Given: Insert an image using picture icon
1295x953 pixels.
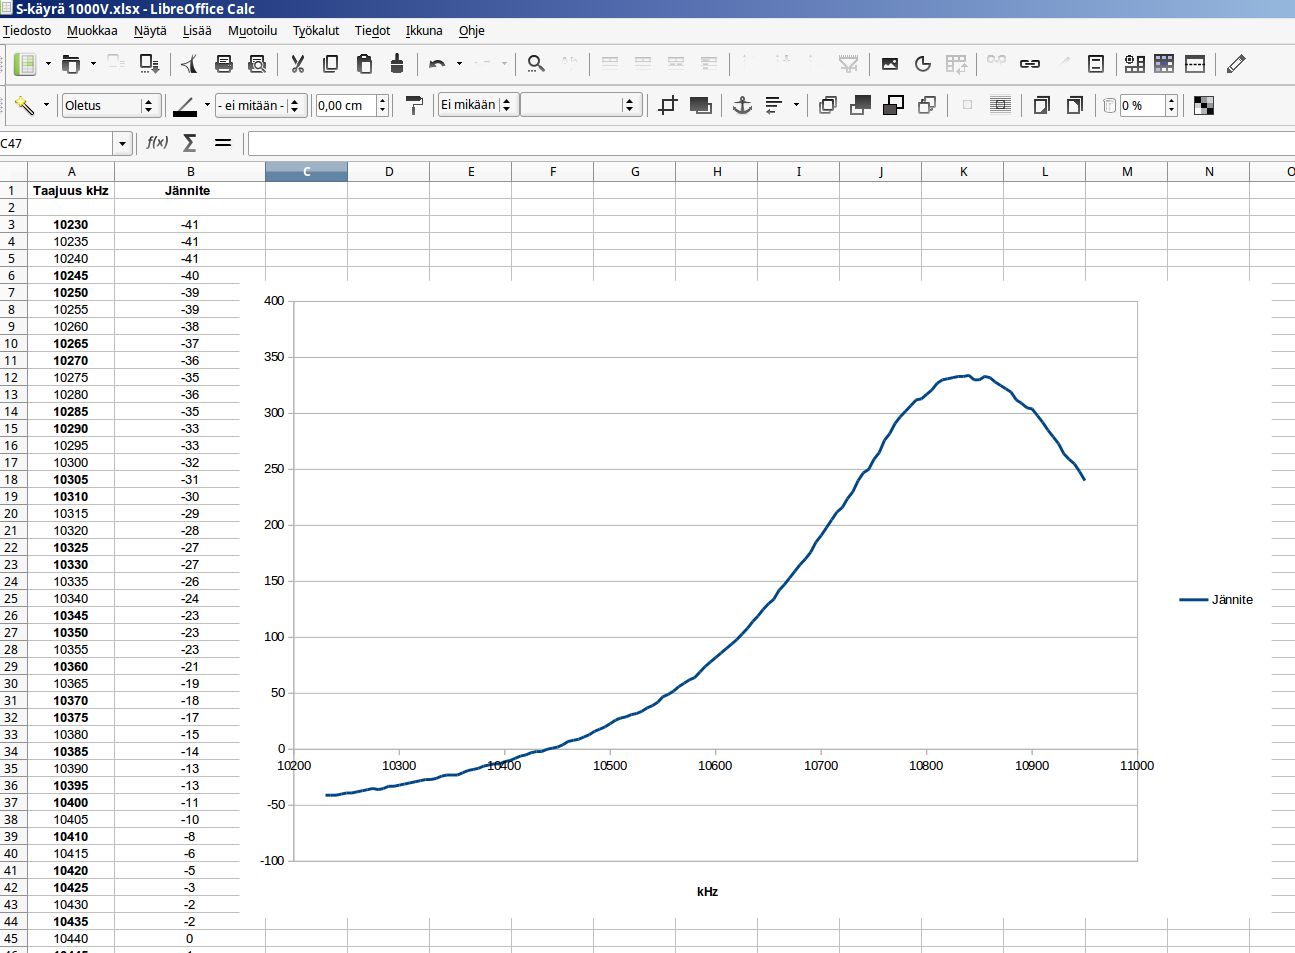Looking at the screenshot, I should coord(889,64).
